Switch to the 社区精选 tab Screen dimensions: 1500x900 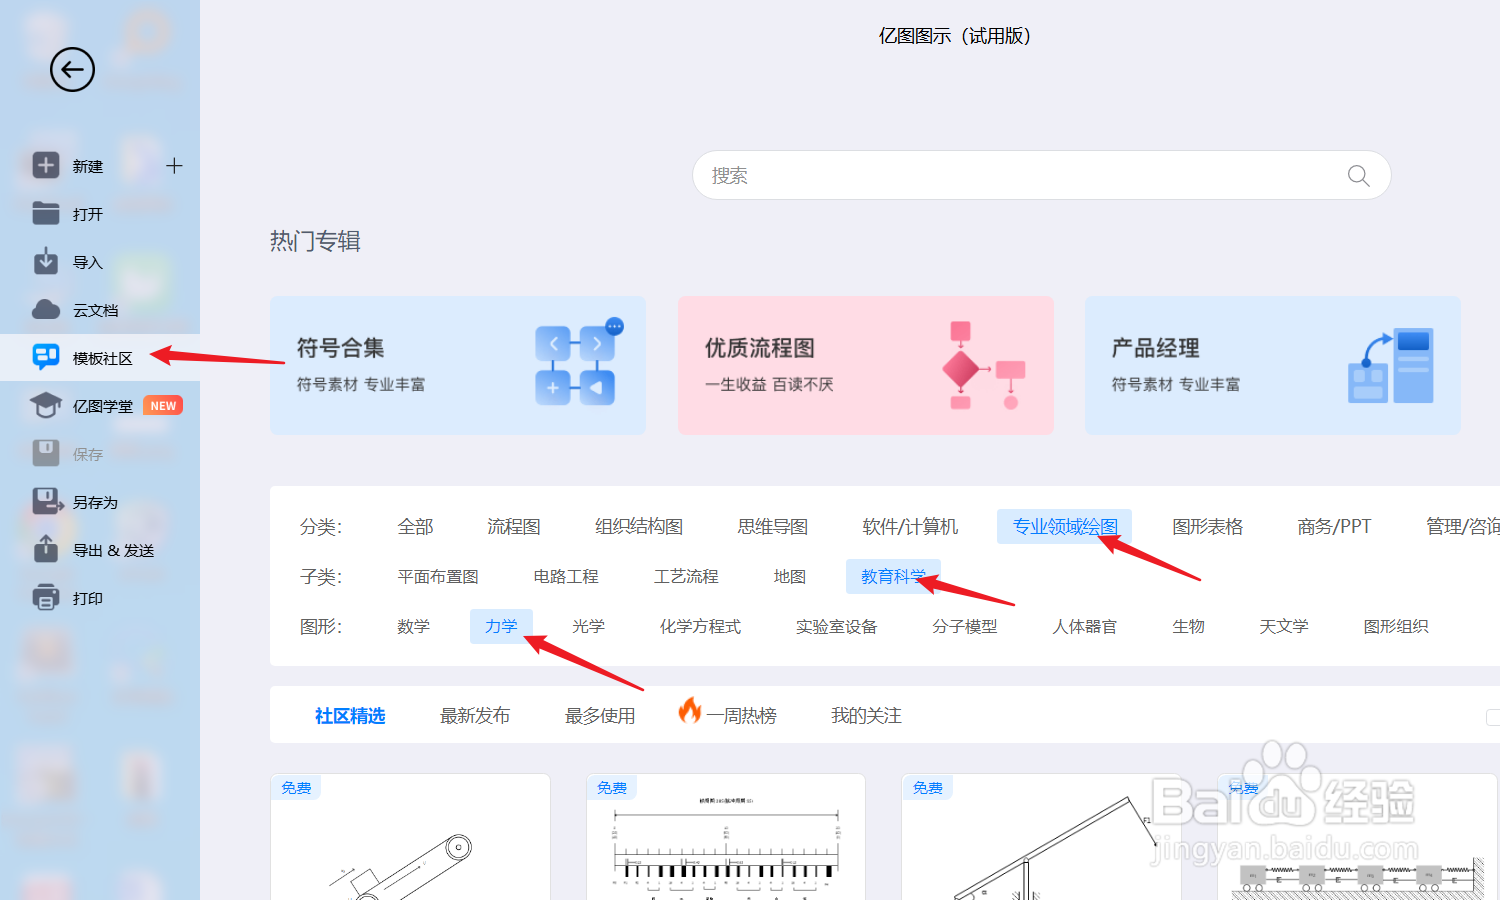(350, 716)
